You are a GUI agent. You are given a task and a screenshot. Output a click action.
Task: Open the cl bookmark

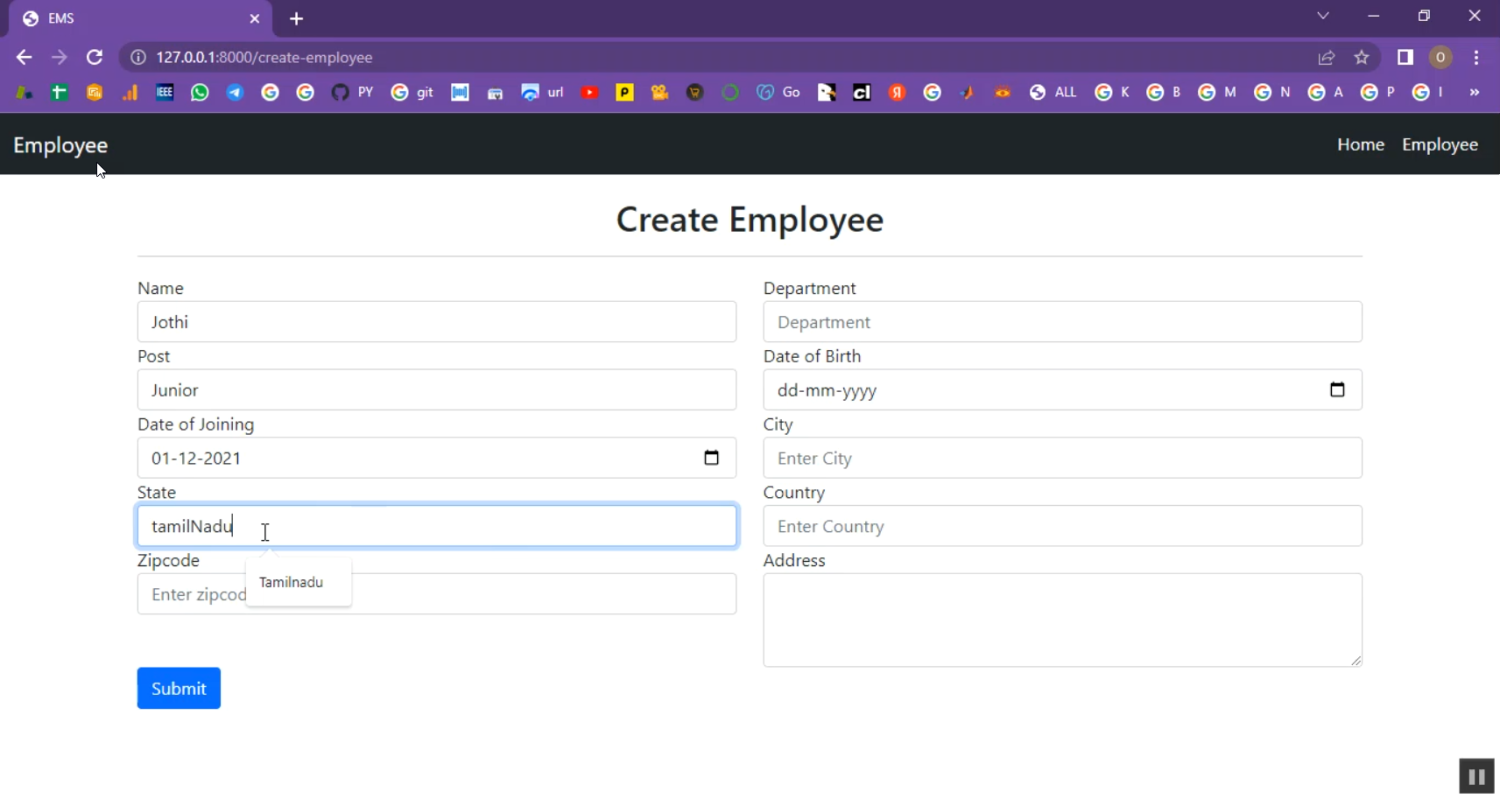[861, 93]
